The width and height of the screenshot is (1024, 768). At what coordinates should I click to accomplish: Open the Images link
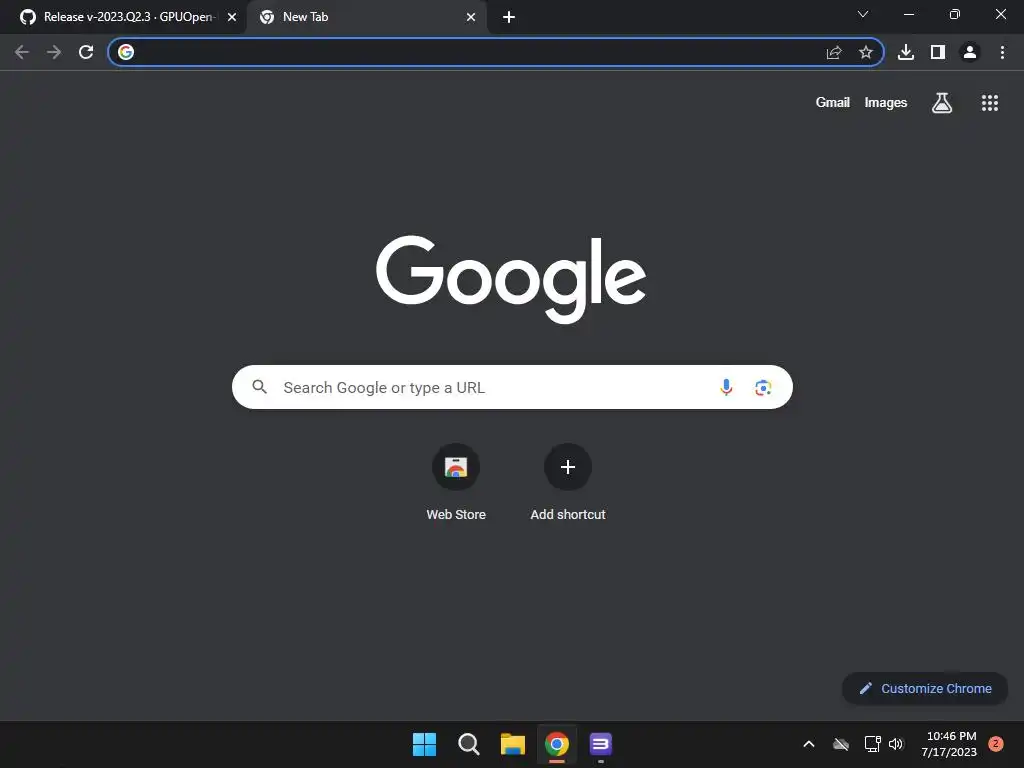[x=886, y=103]
